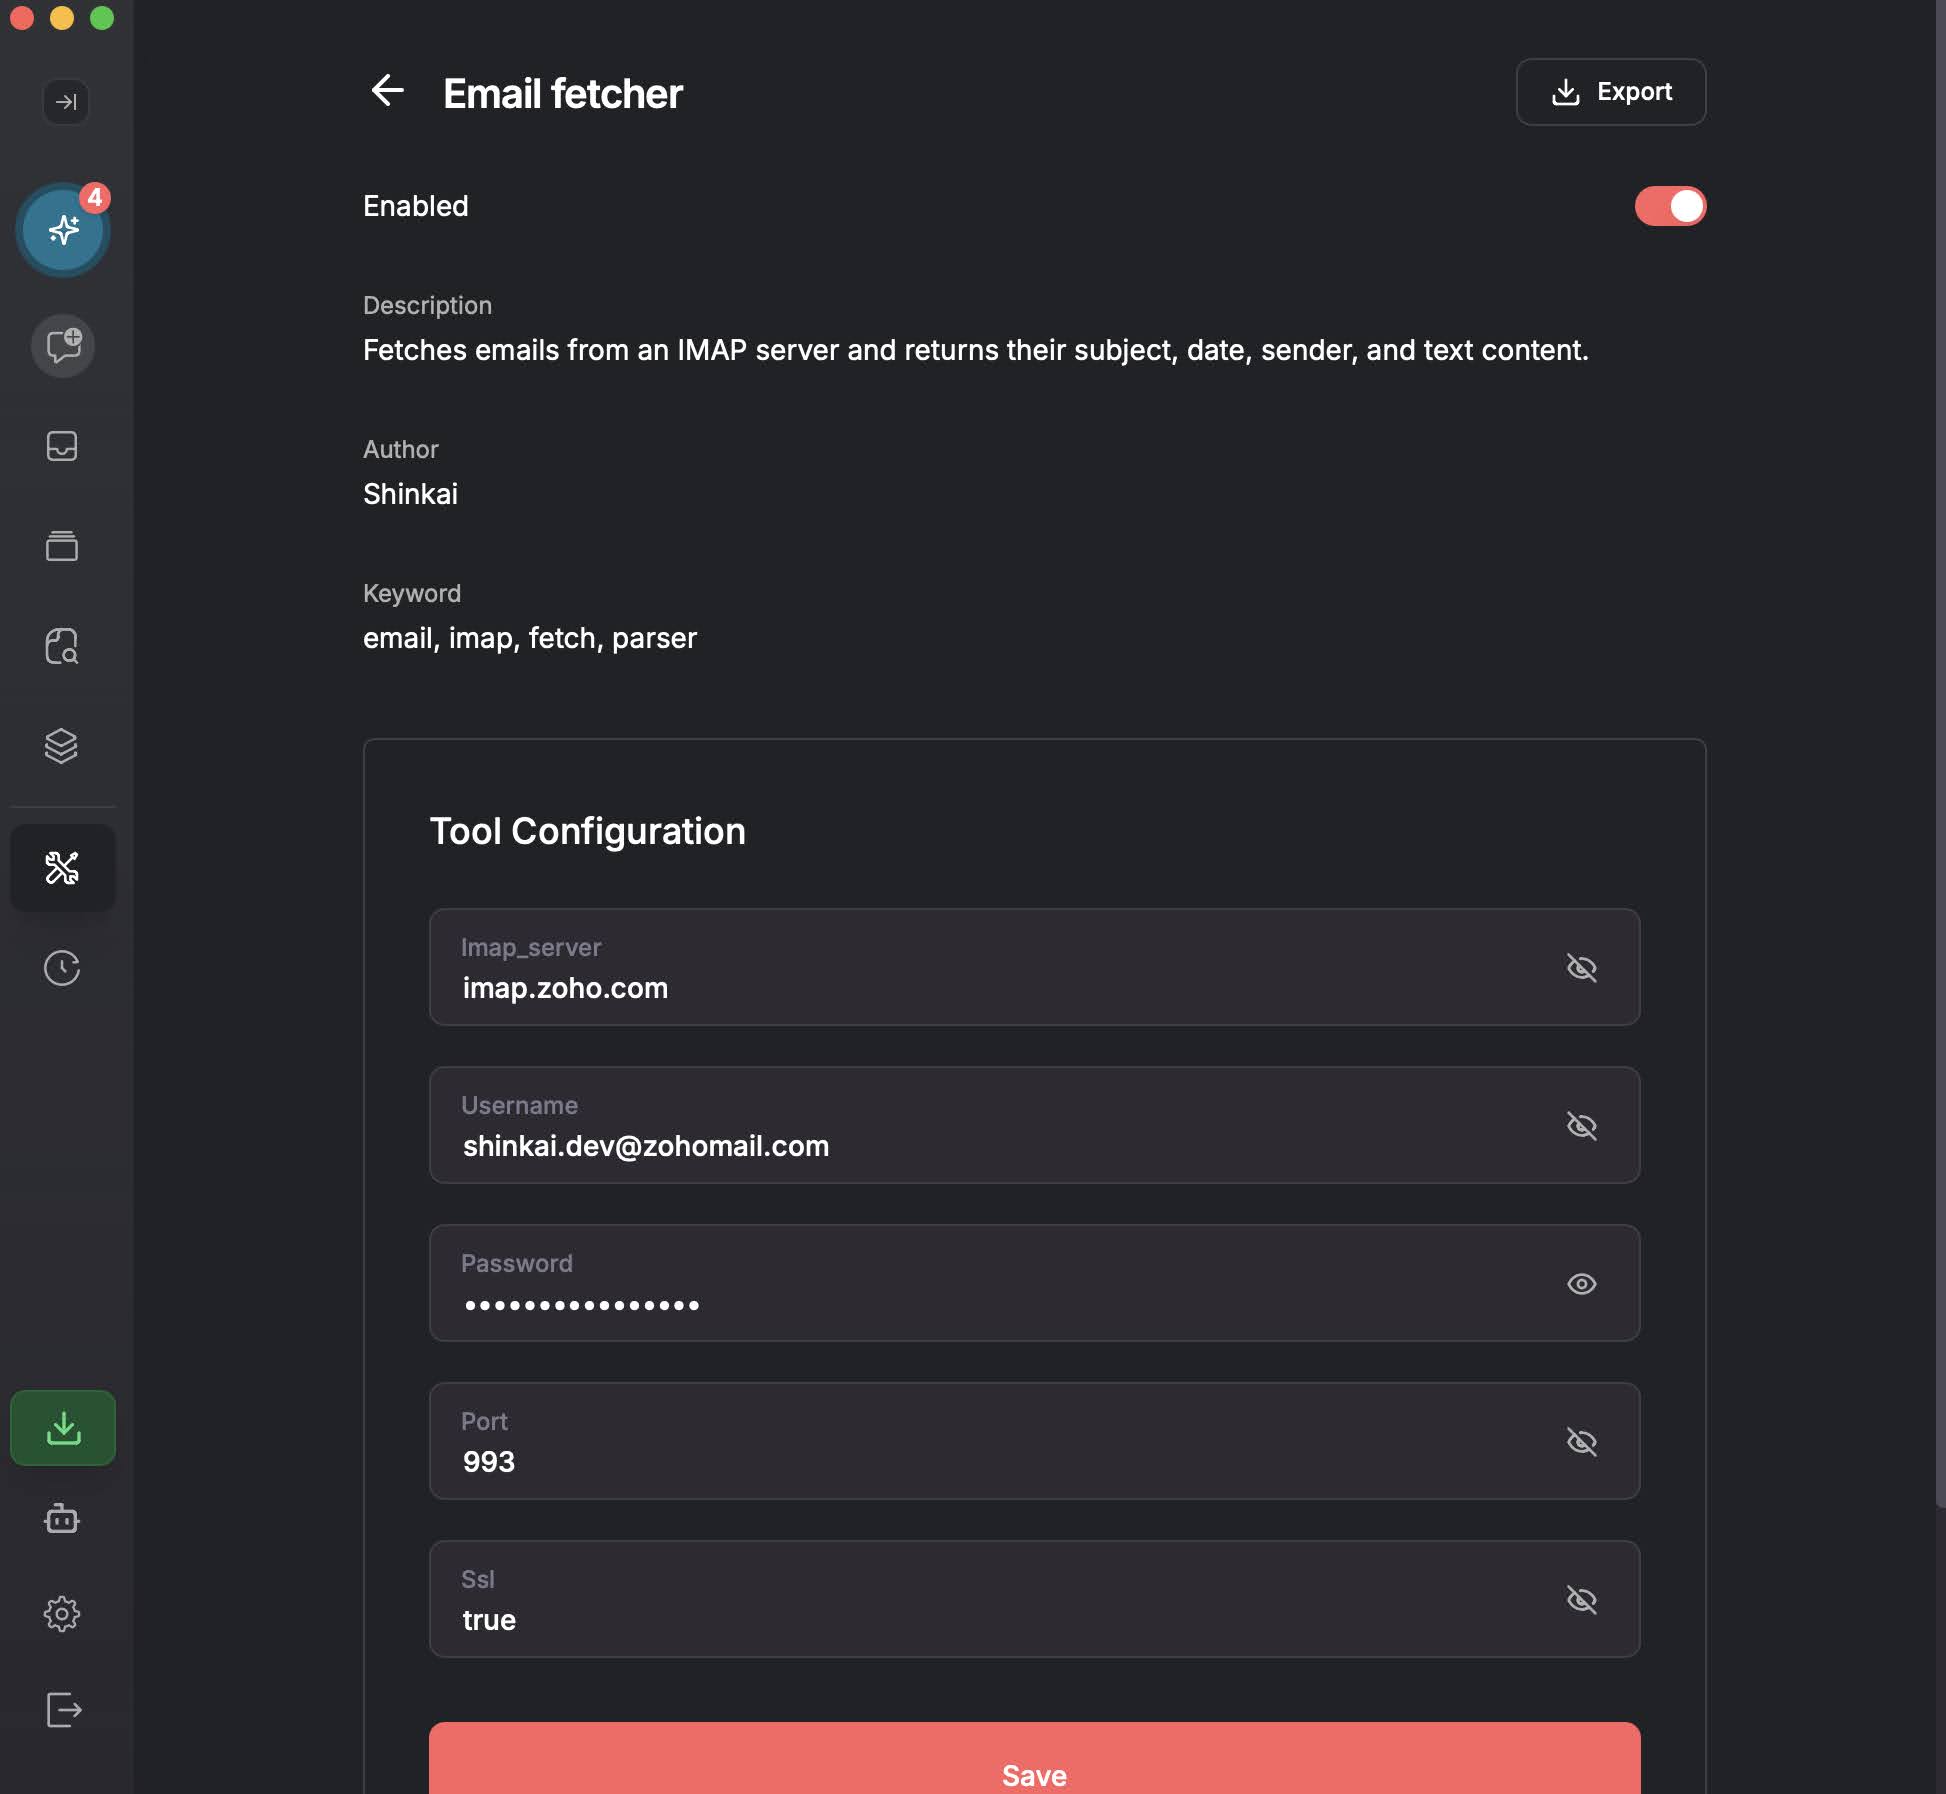Viewport: 1946px width, 1794px height.
Task: Open the layers icon in sidebar
Action: coord(62,746)
